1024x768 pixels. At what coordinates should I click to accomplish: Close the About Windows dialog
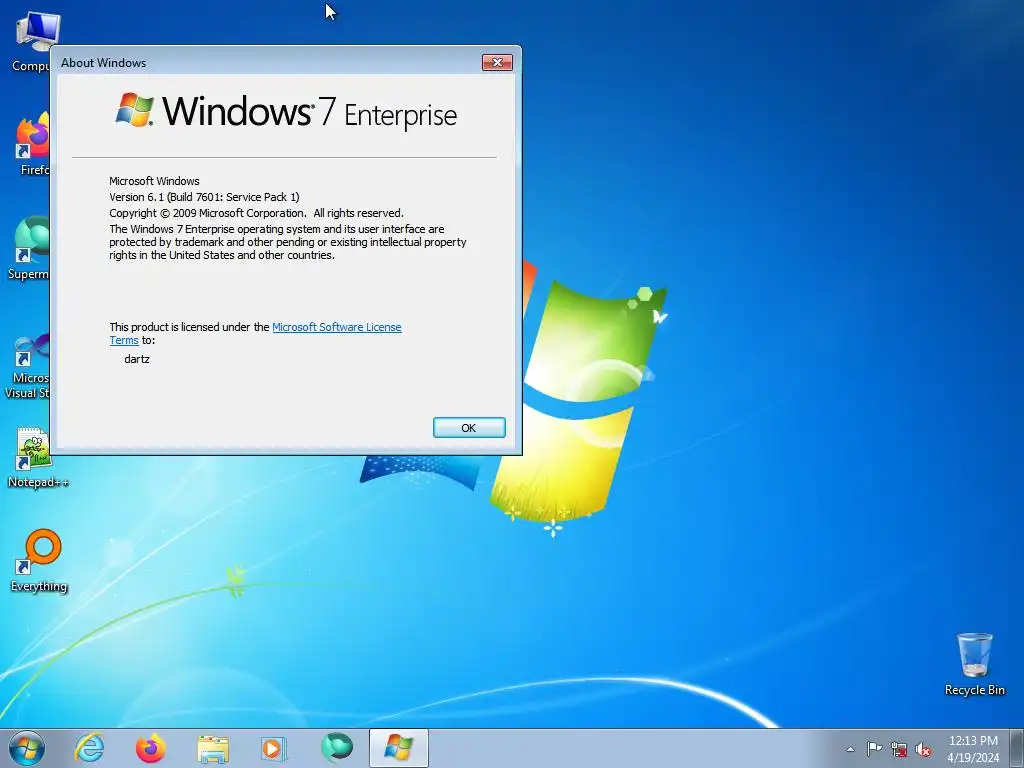tap(497, 62)
